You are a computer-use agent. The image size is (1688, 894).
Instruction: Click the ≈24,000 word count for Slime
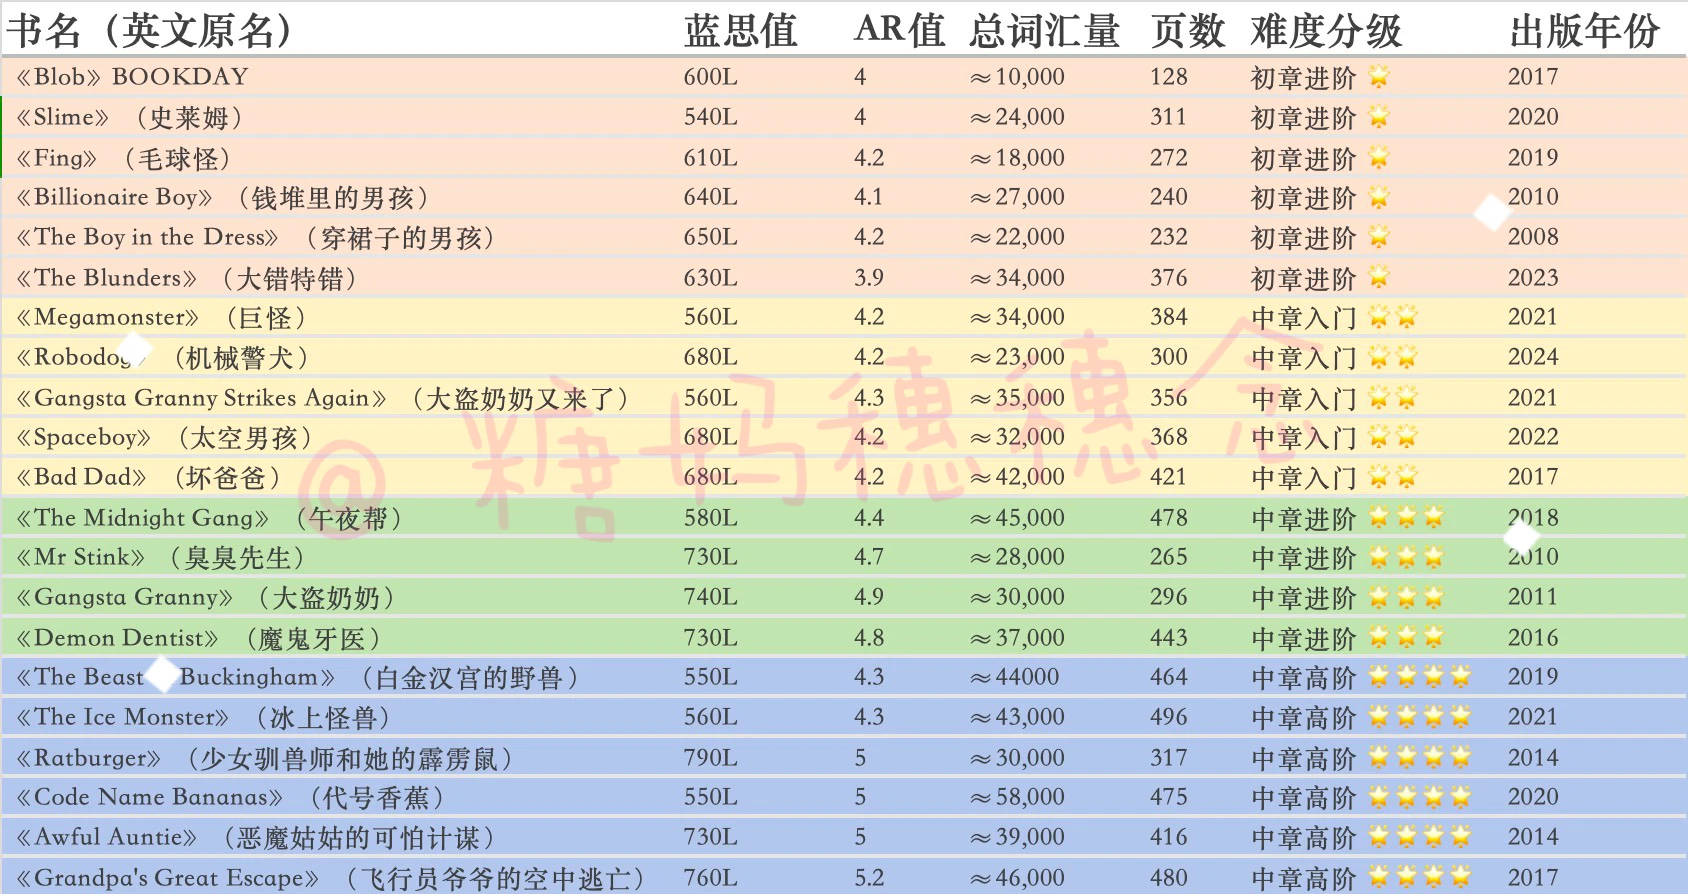[x=1017, y=117]
